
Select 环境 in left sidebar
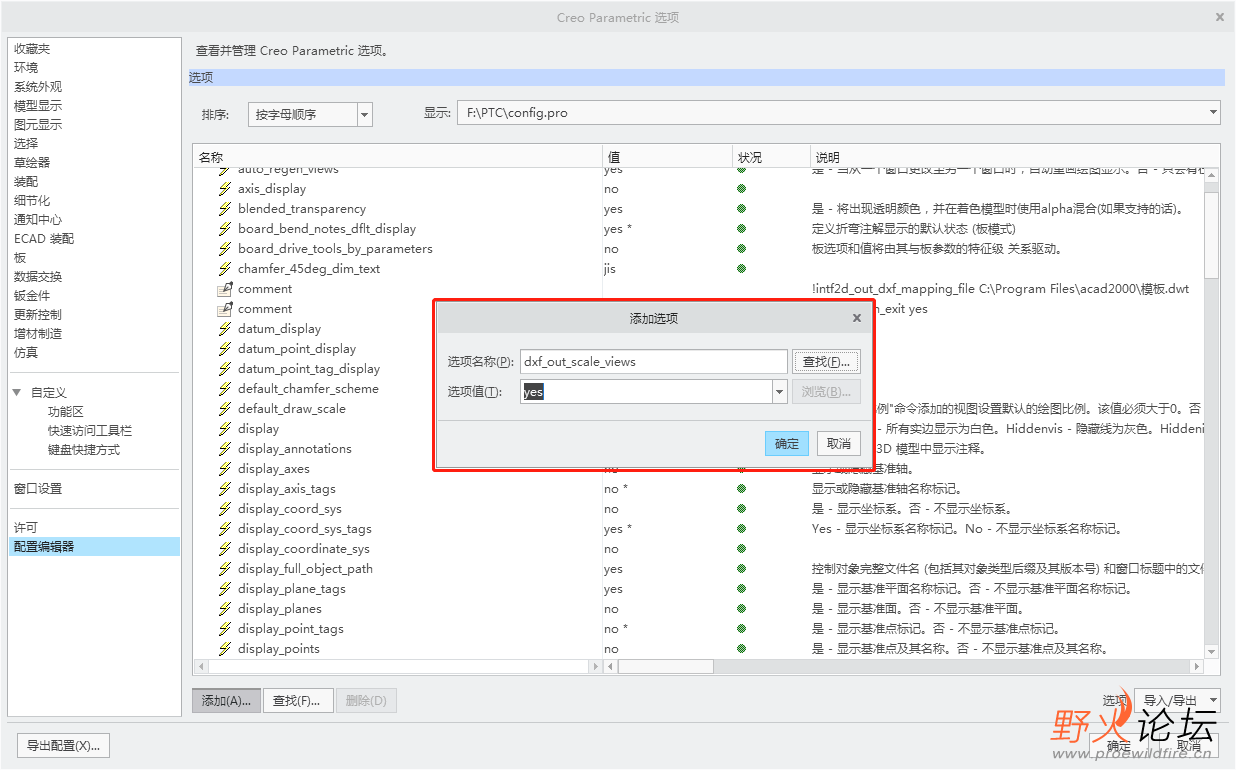point(26,68)
